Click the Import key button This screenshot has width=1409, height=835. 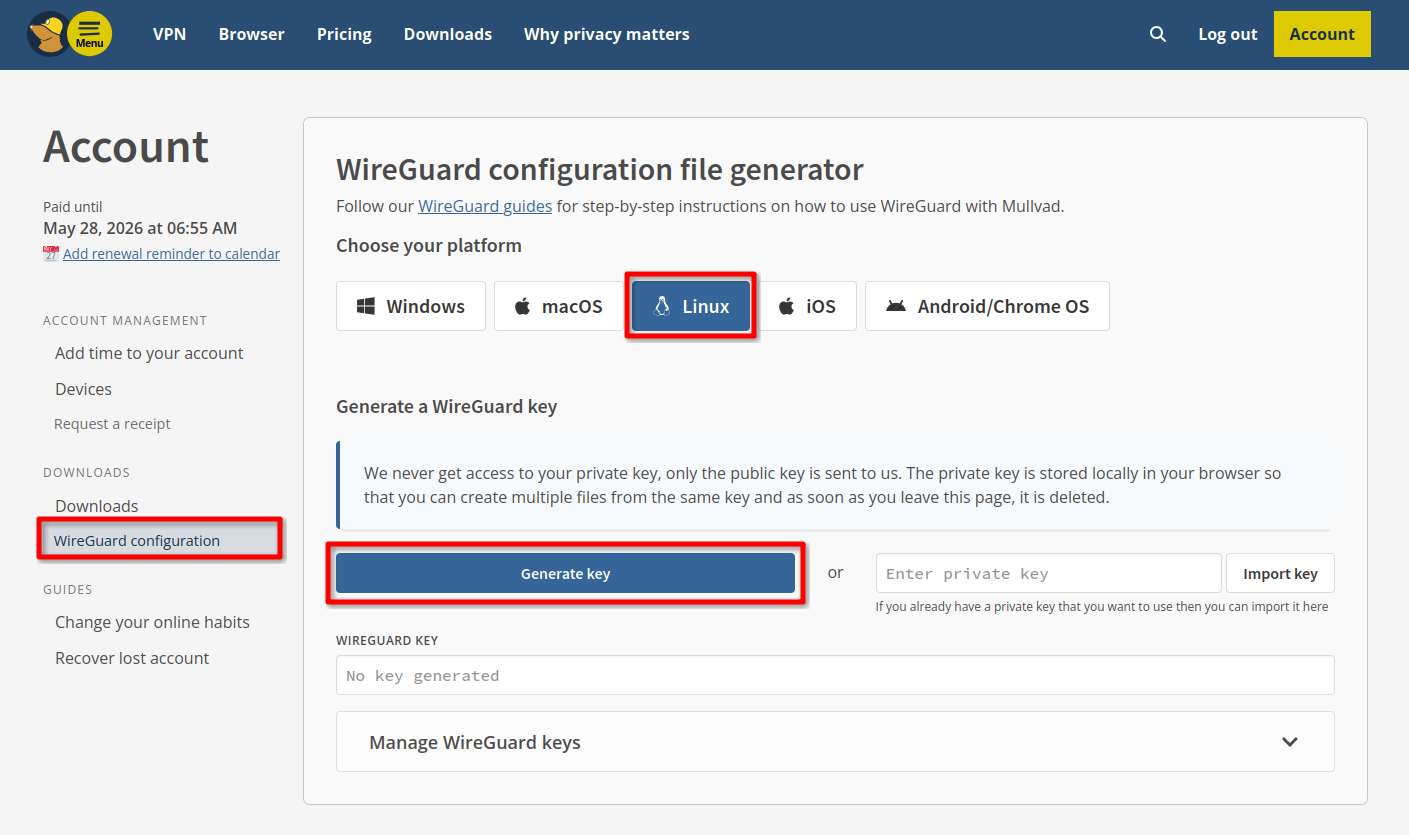1280,574
